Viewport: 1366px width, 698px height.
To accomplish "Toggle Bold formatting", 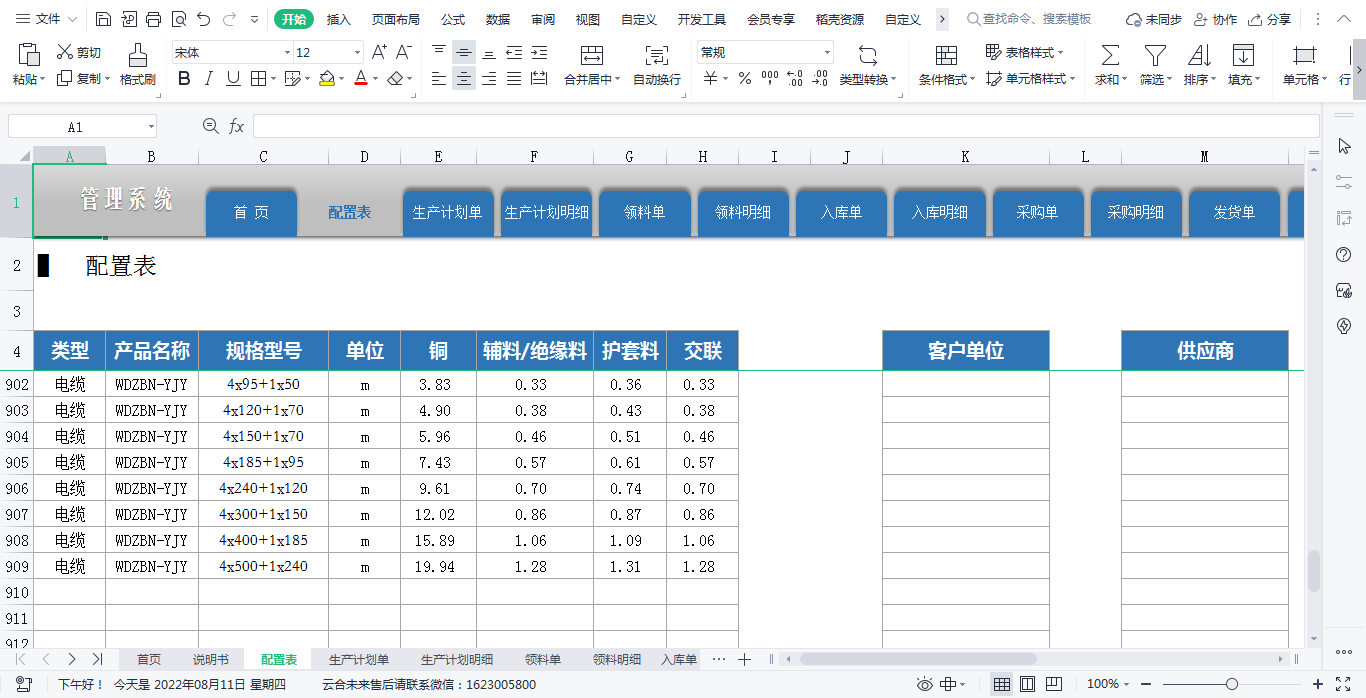I will [x=184, y=79].
